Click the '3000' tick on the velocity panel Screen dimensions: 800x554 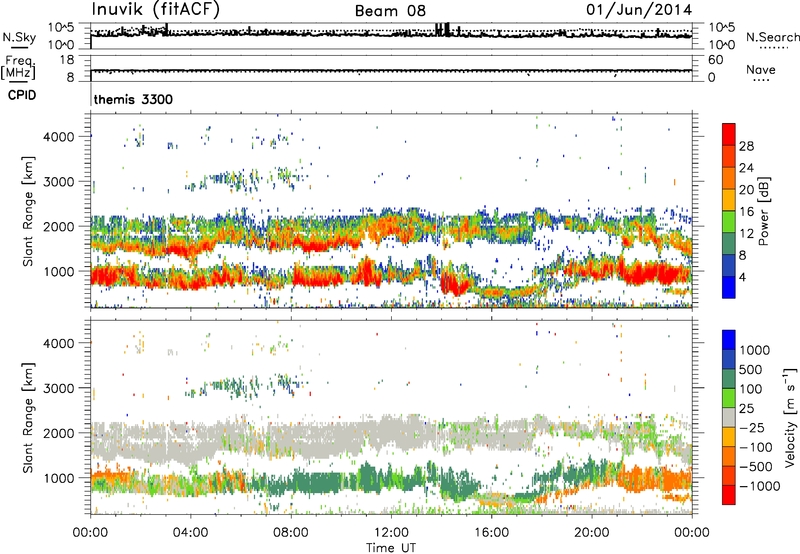pos(59,388)
